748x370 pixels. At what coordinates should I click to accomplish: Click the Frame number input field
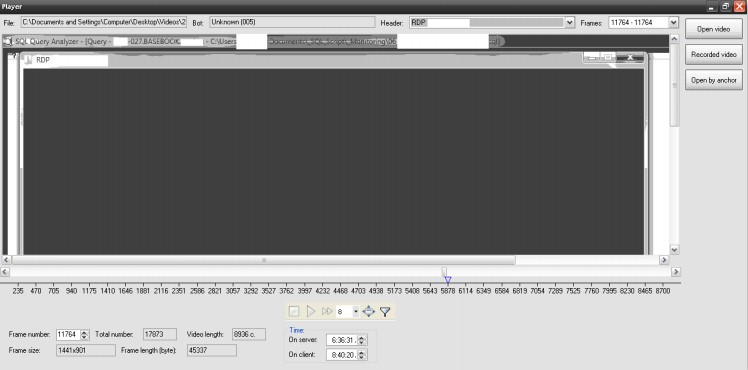coord(68,335)
